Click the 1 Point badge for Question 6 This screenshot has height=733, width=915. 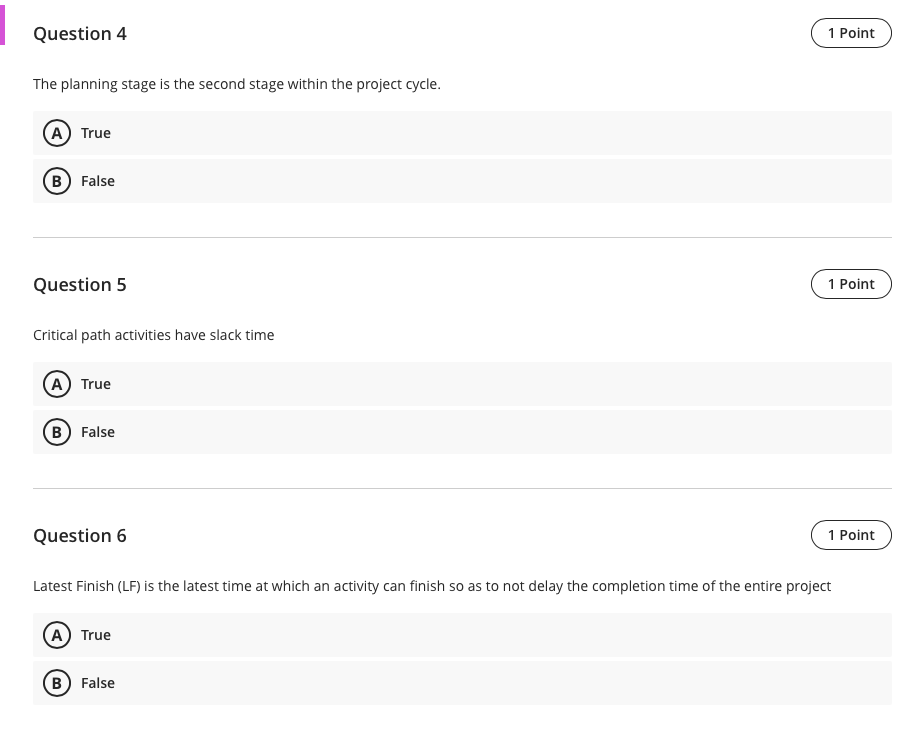pyautogui.click(x=851, y=534)
